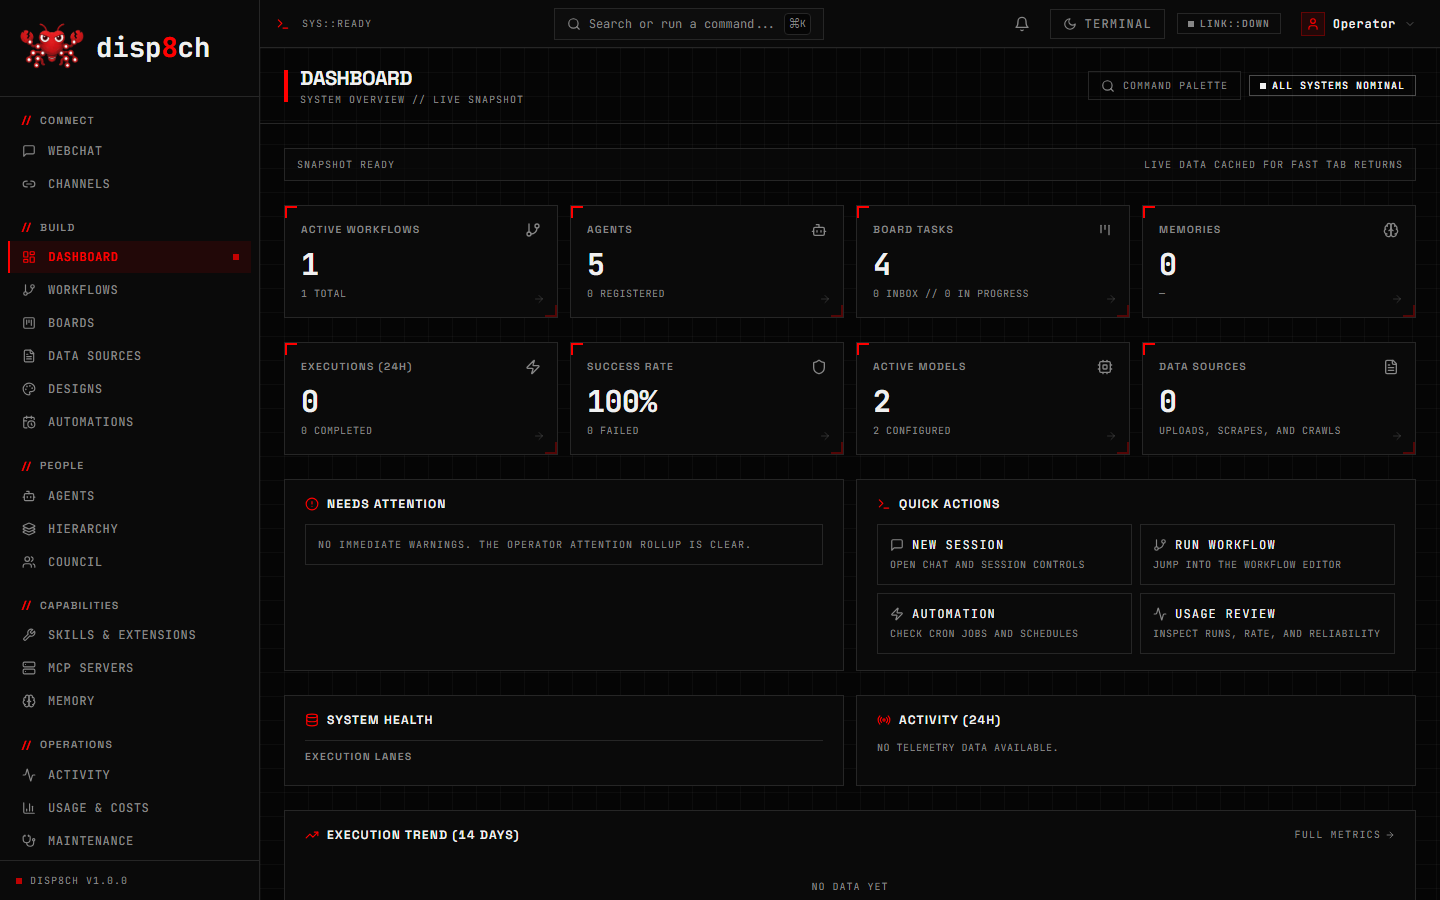
Task: Click the shield icon on Success Rate card
Action: [x=819, y=367]
